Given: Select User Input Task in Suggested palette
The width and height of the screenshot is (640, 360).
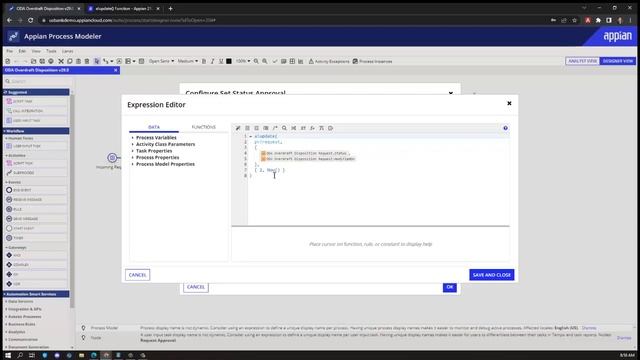Looking at the screenshot, I should pyautogui.click(x=36, y=121).
